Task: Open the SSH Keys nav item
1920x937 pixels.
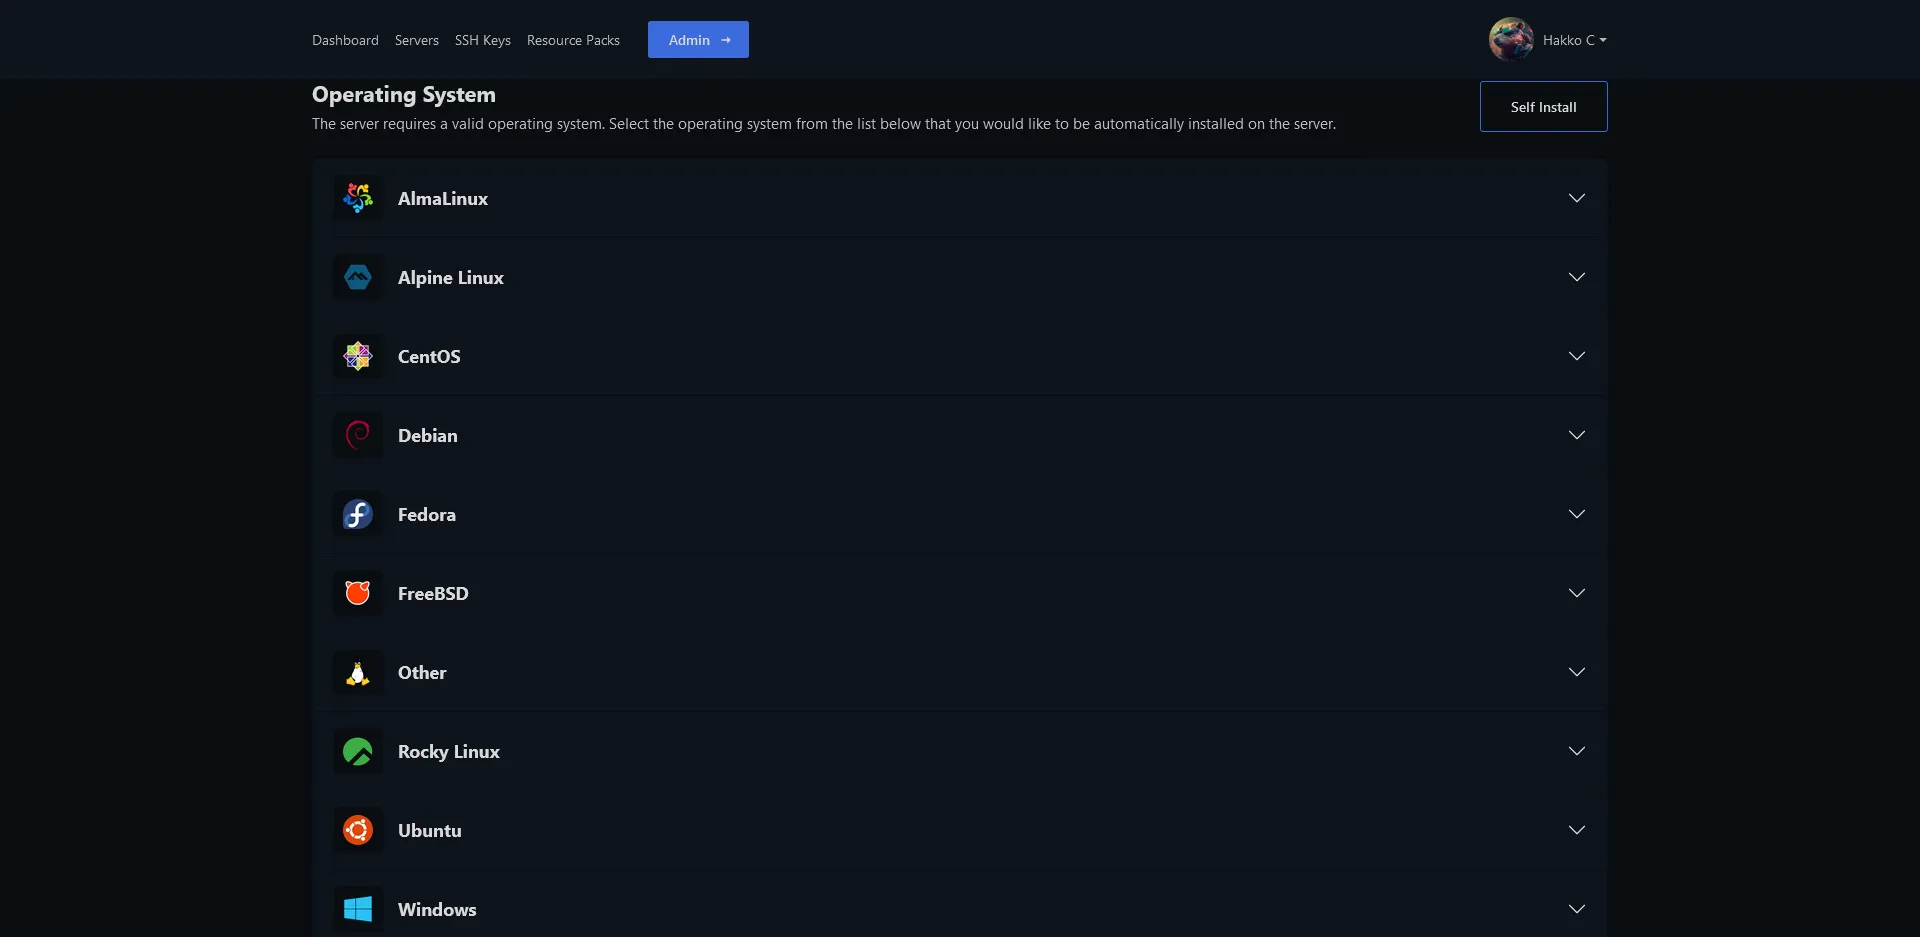Action: (x=482, y=40)
